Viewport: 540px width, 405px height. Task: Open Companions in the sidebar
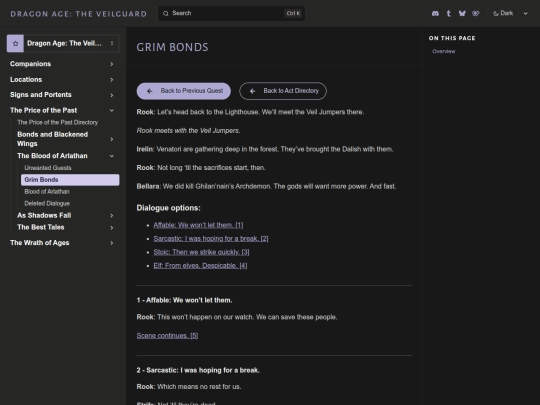30,64
